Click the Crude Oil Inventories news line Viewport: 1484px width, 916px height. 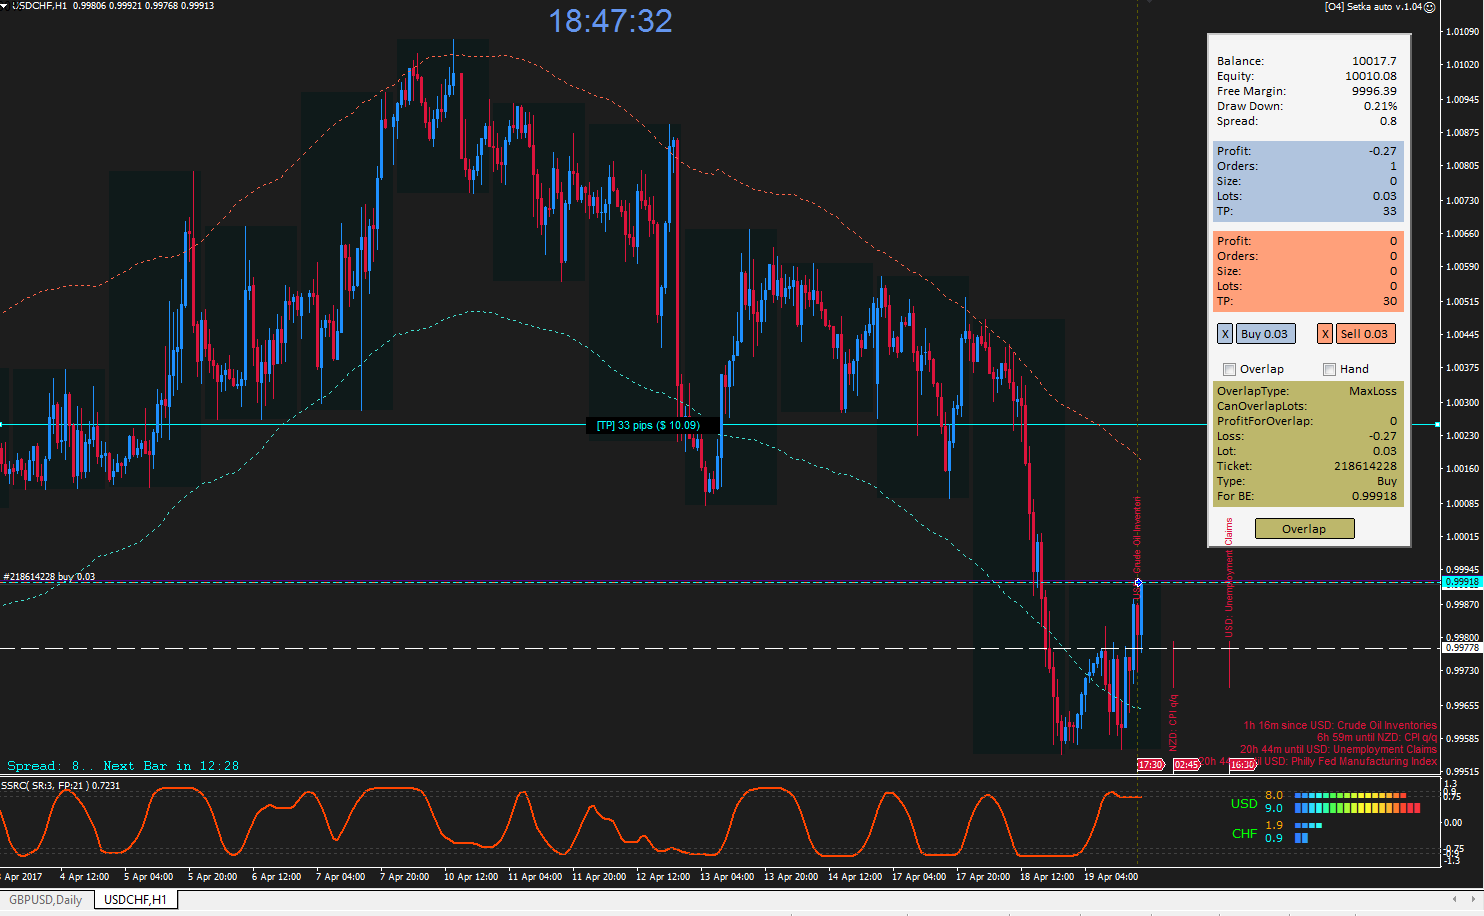1340,725
